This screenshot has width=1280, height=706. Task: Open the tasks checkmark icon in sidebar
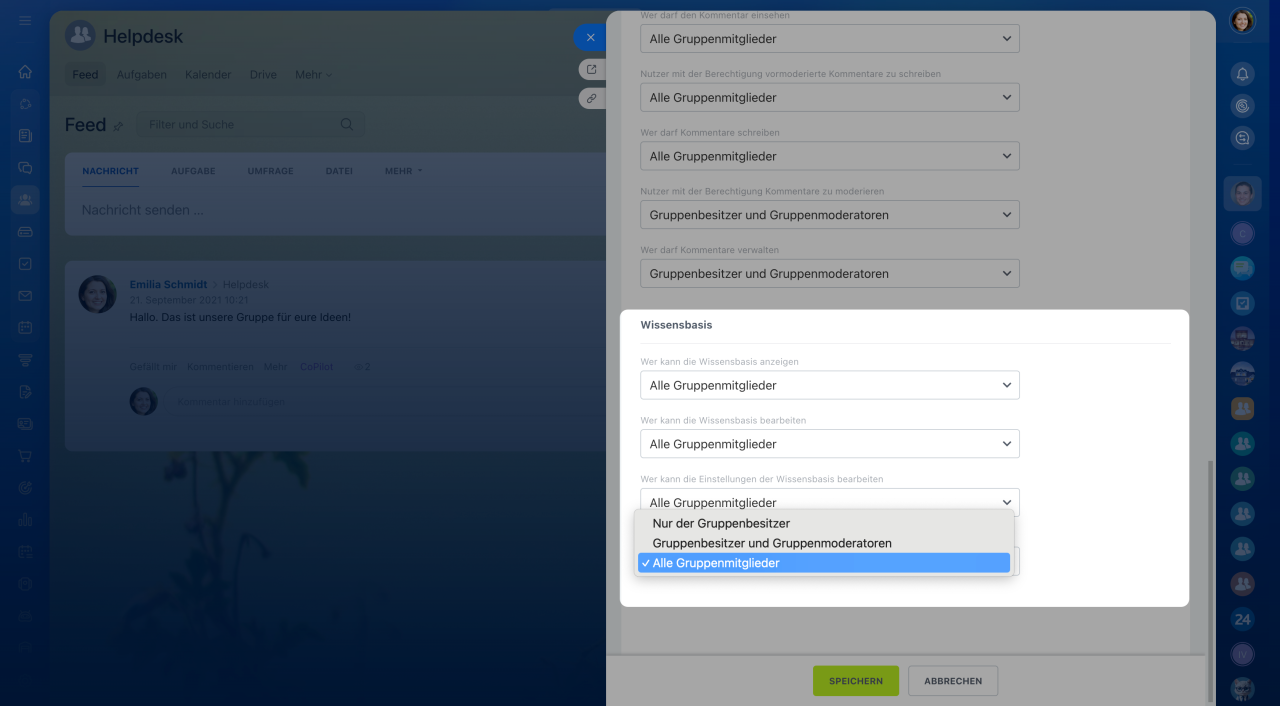coord(25,264)
